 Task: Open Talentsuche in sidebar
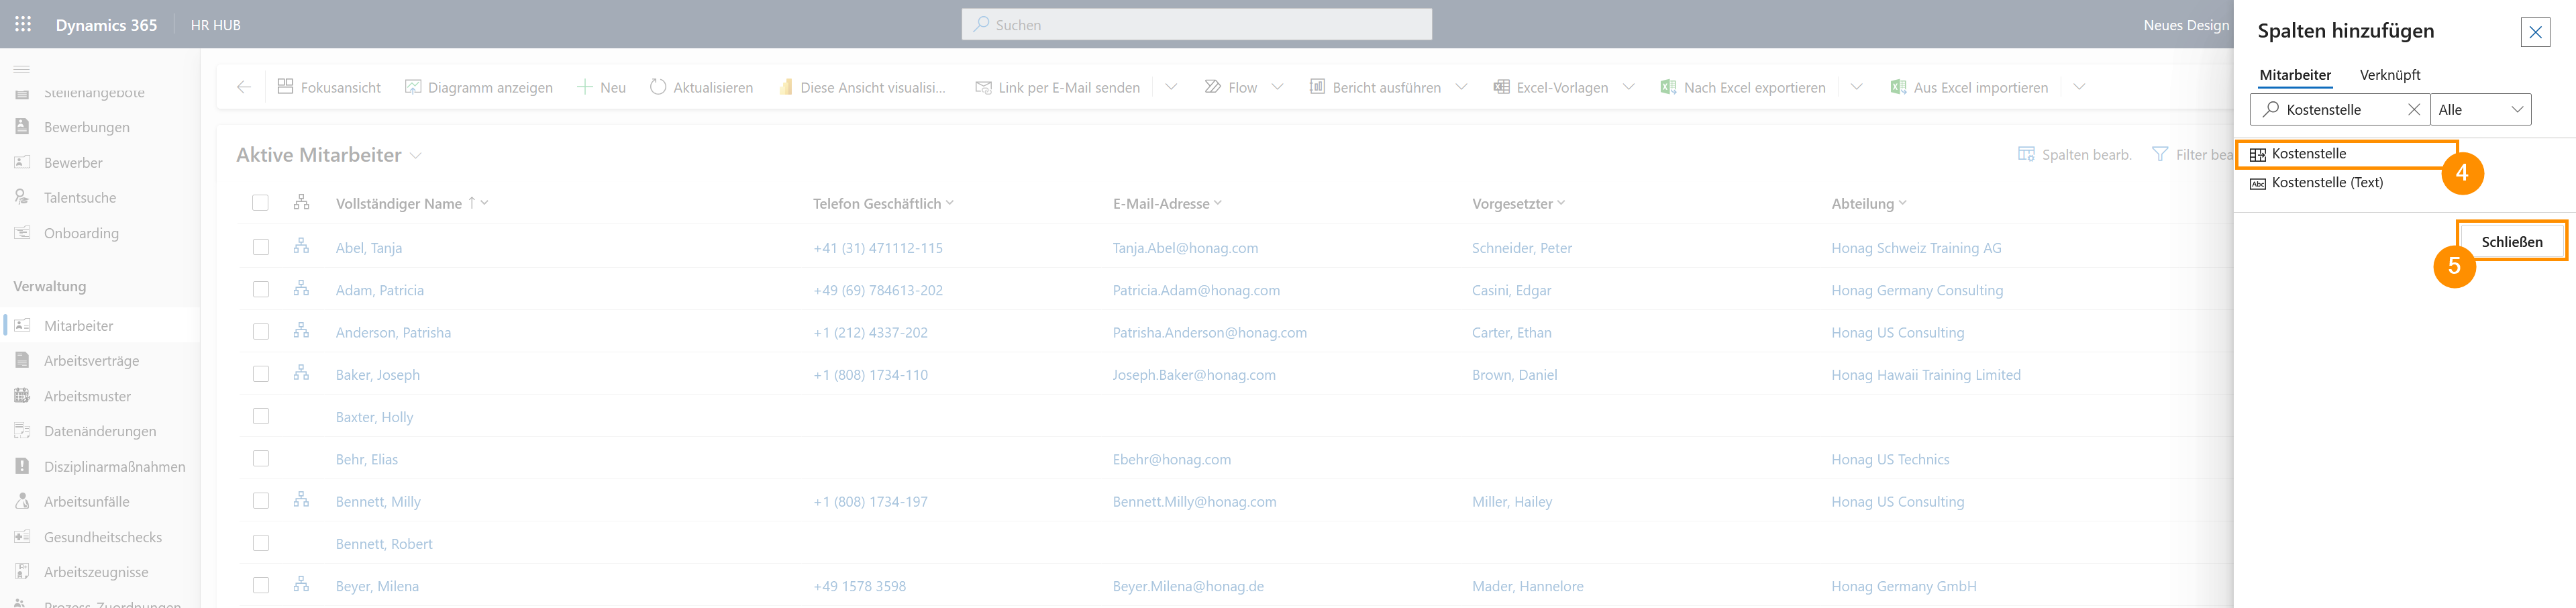79,197
